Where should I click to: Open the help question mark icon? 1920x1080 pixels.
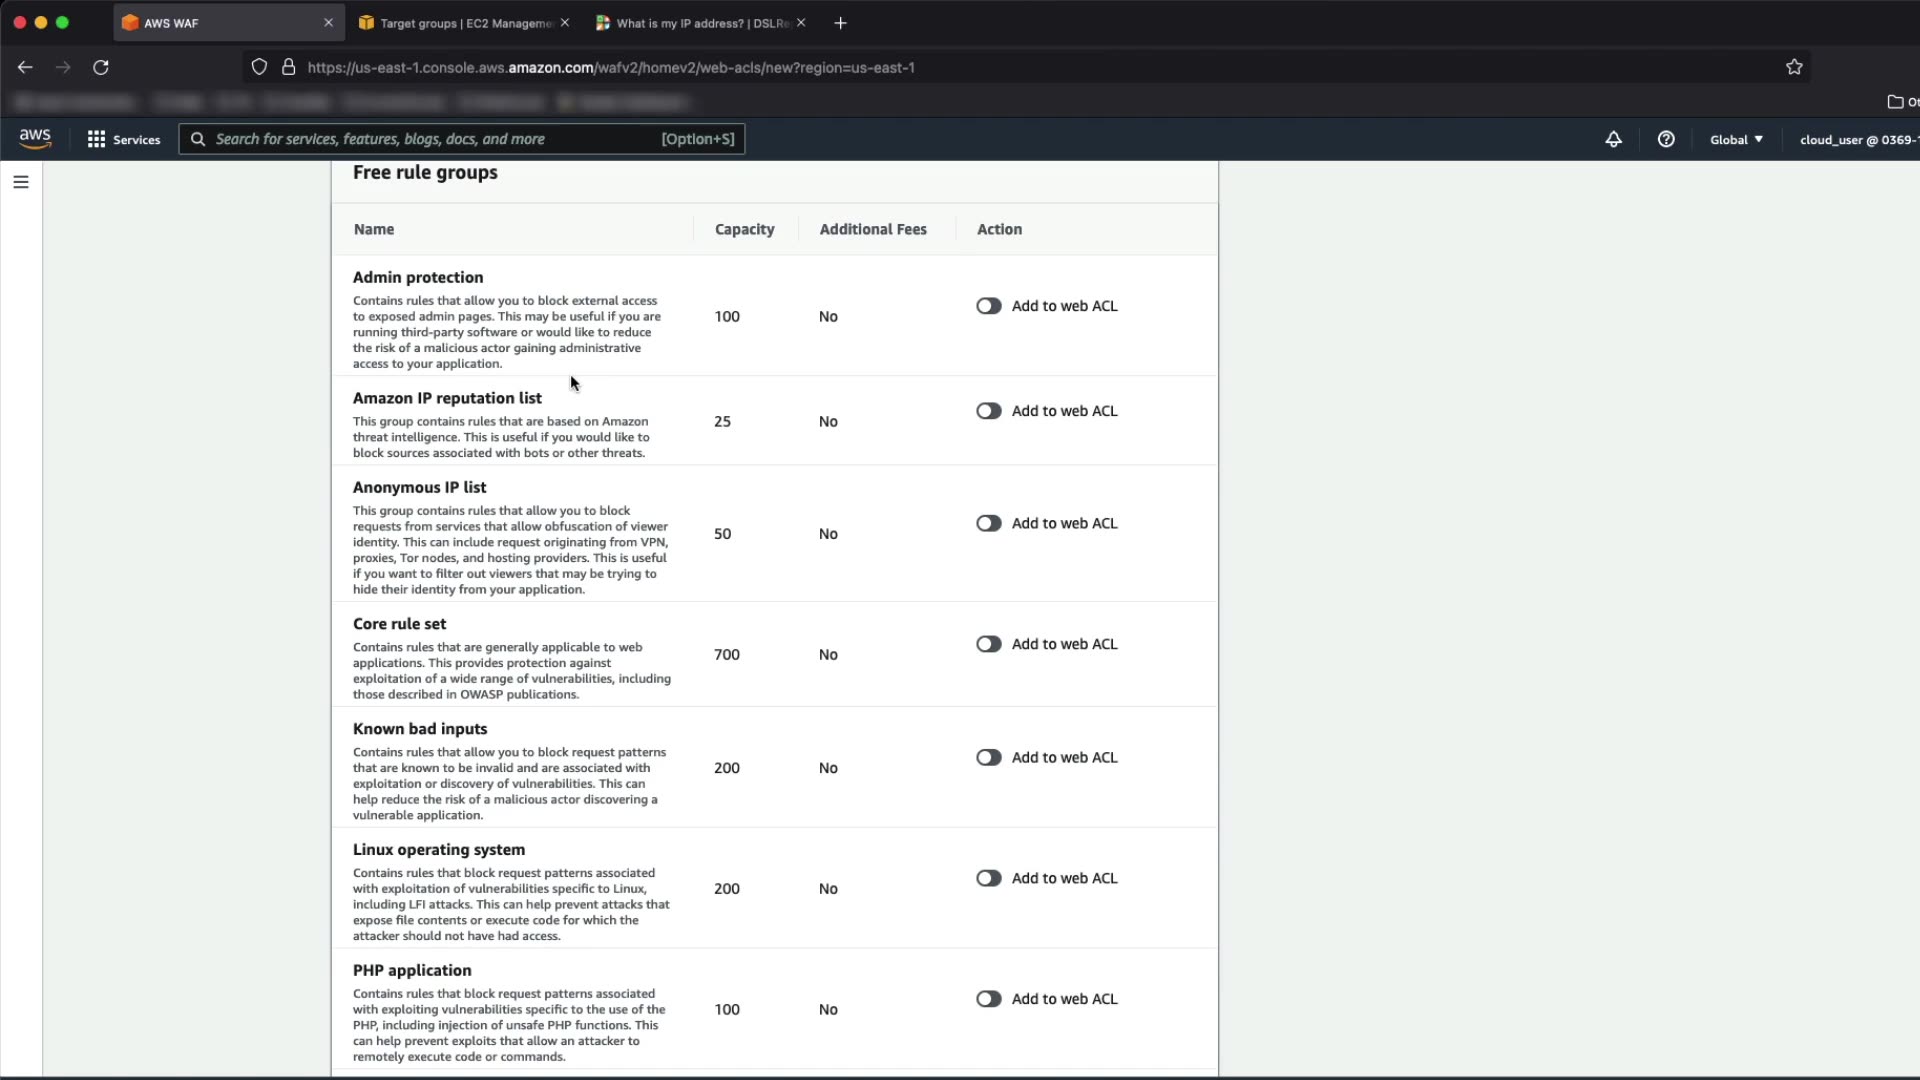click(1666, 139)
